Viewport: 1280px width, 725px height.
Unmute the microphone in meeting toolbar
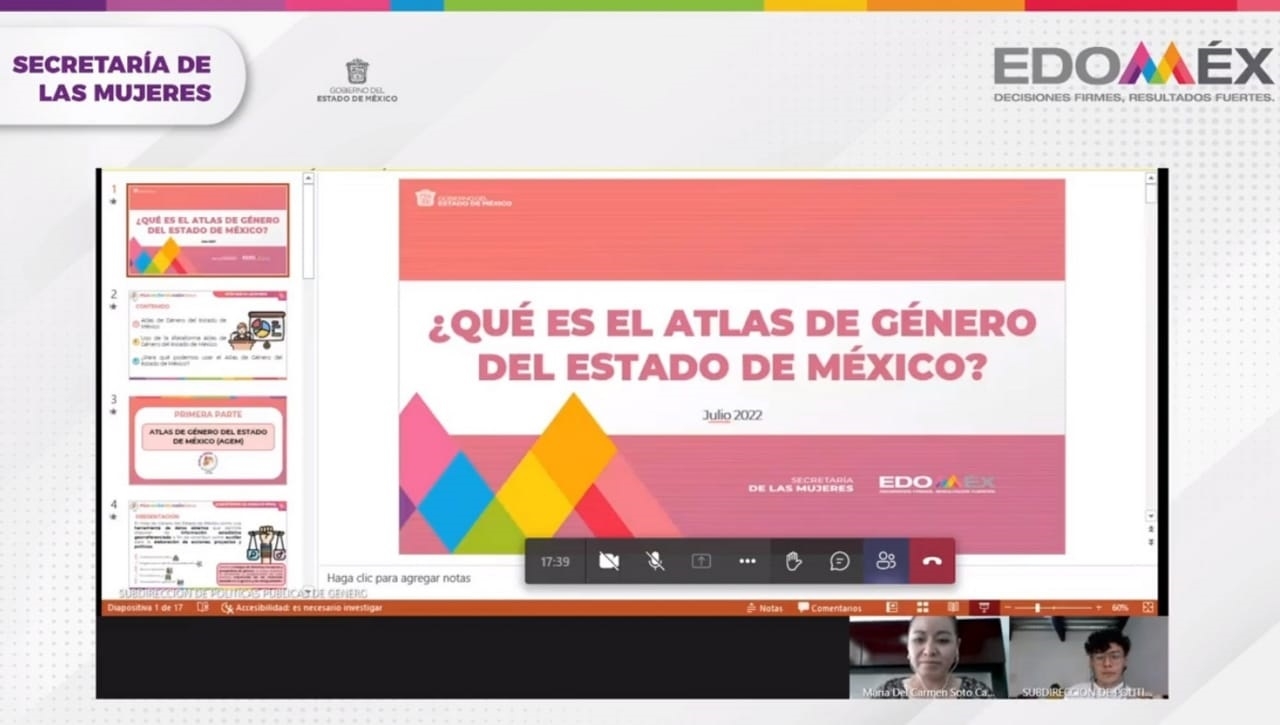pyautogui.click(x=655, y=561)
